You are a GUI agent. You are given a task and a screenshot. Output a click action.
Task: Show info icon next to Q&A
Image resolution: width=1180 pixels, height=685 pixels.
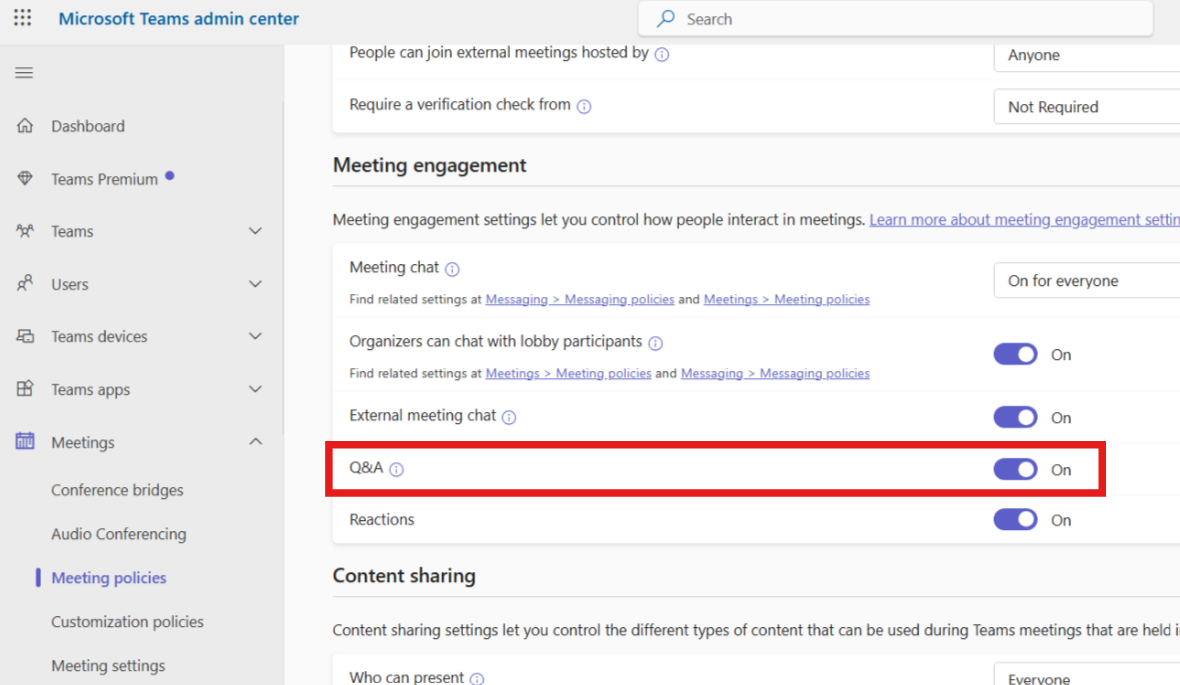click(x=397, y=470)
